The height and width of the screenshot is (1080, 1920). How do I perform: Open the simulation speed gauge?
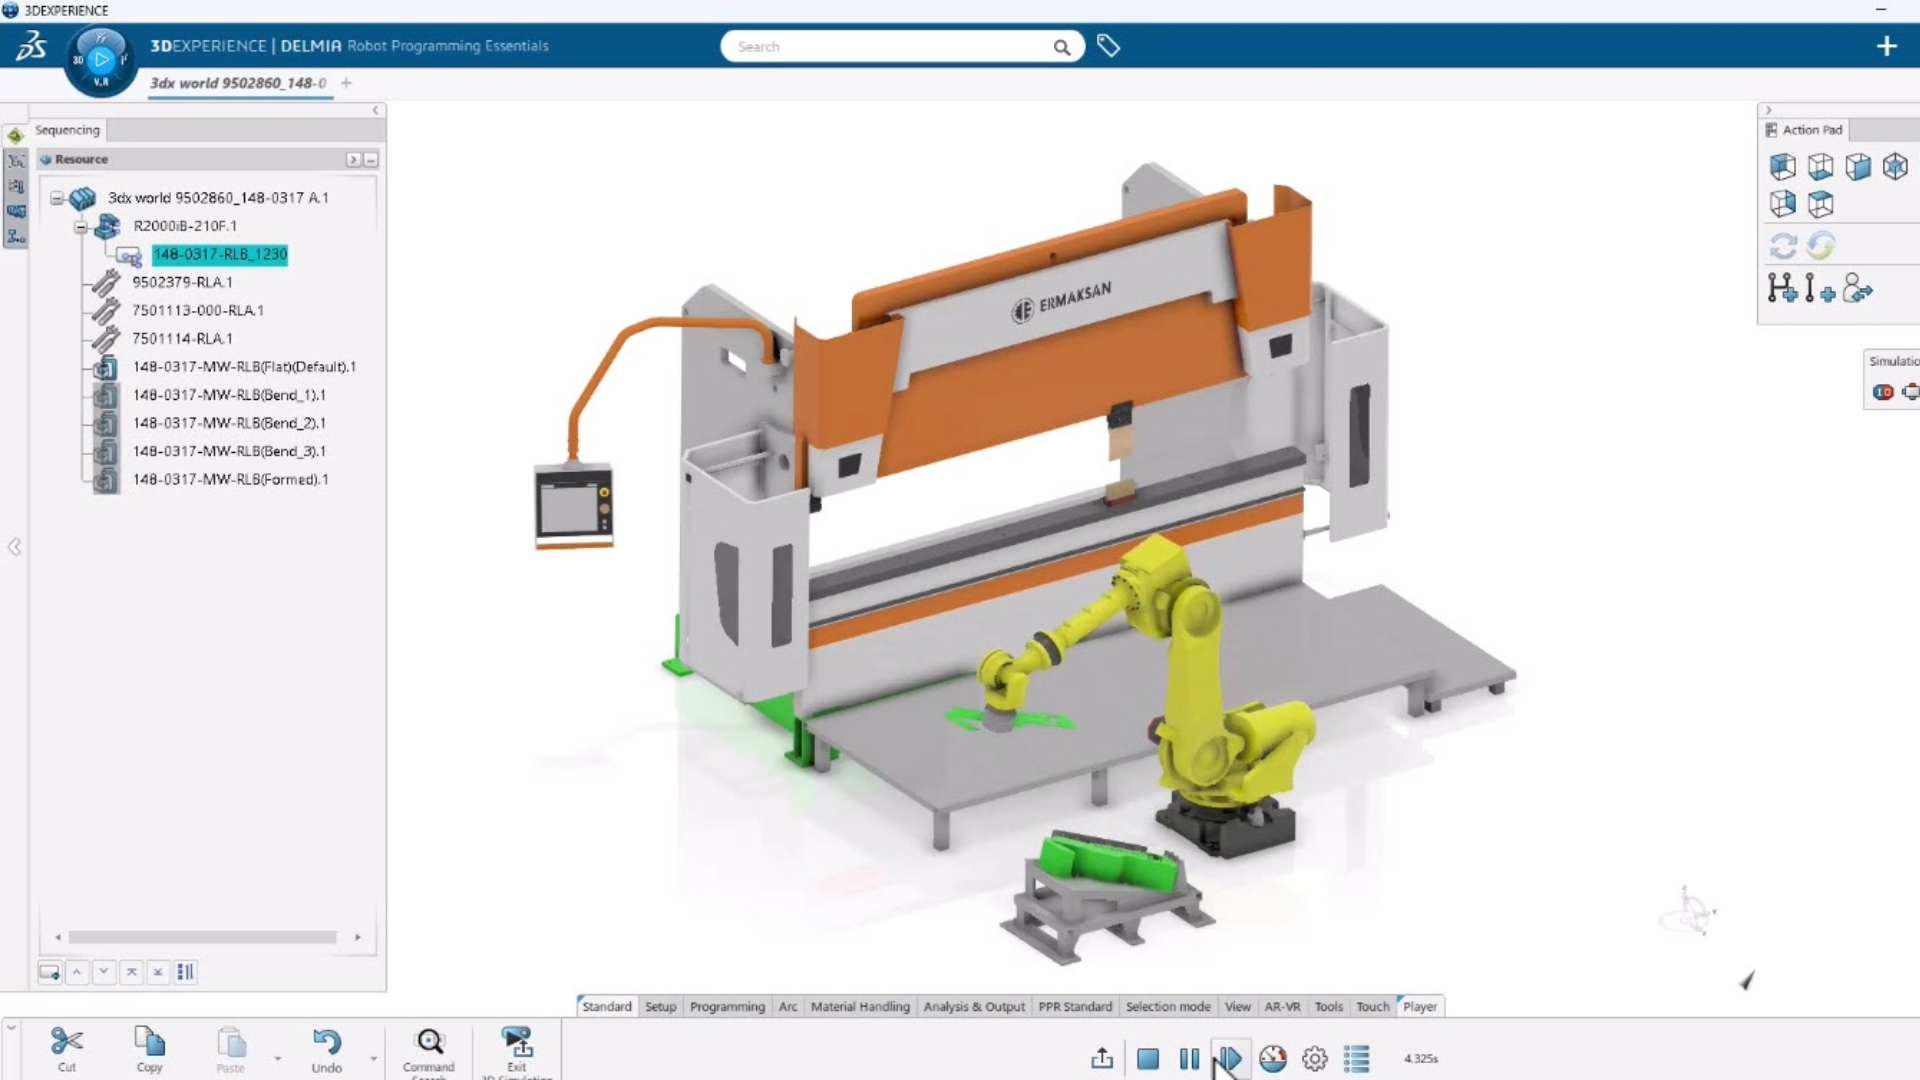tap(1273, 1058)
